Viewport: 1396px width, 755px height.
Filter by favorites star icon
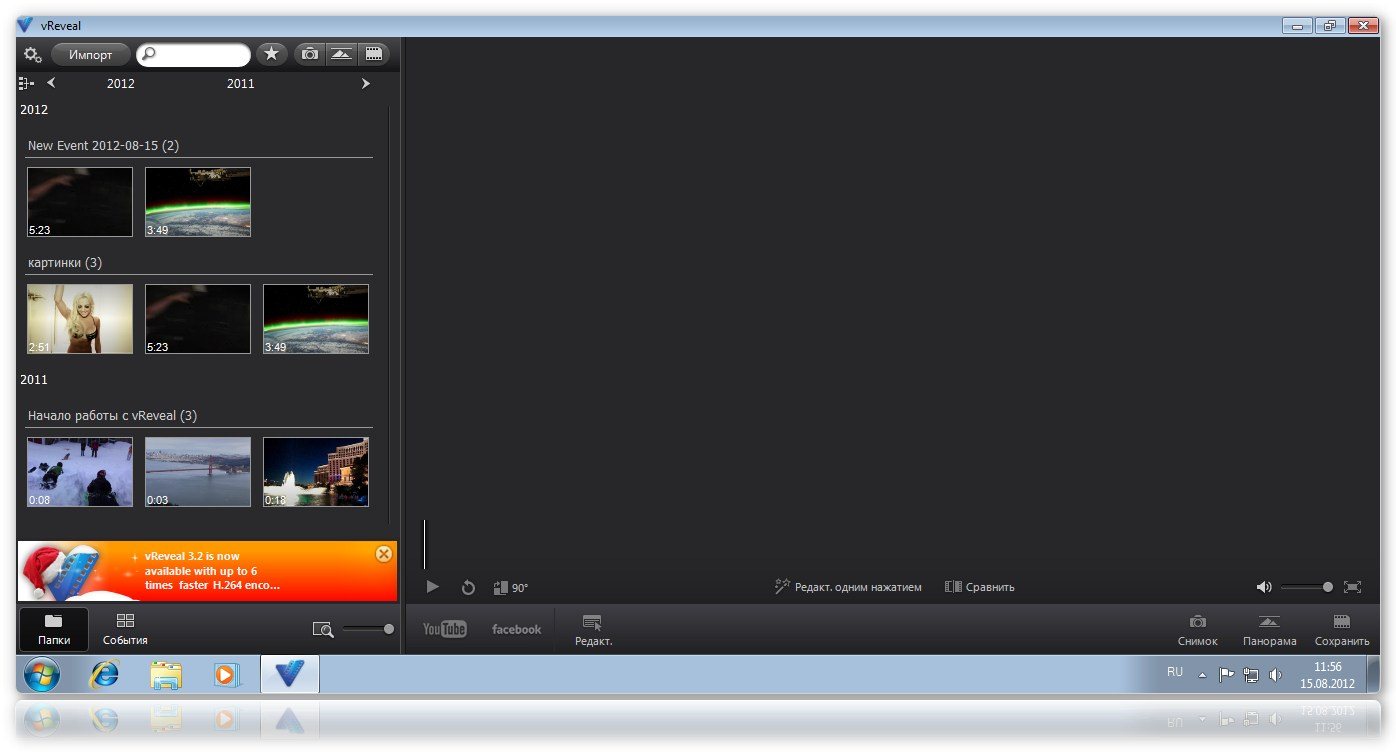point(271,54)
